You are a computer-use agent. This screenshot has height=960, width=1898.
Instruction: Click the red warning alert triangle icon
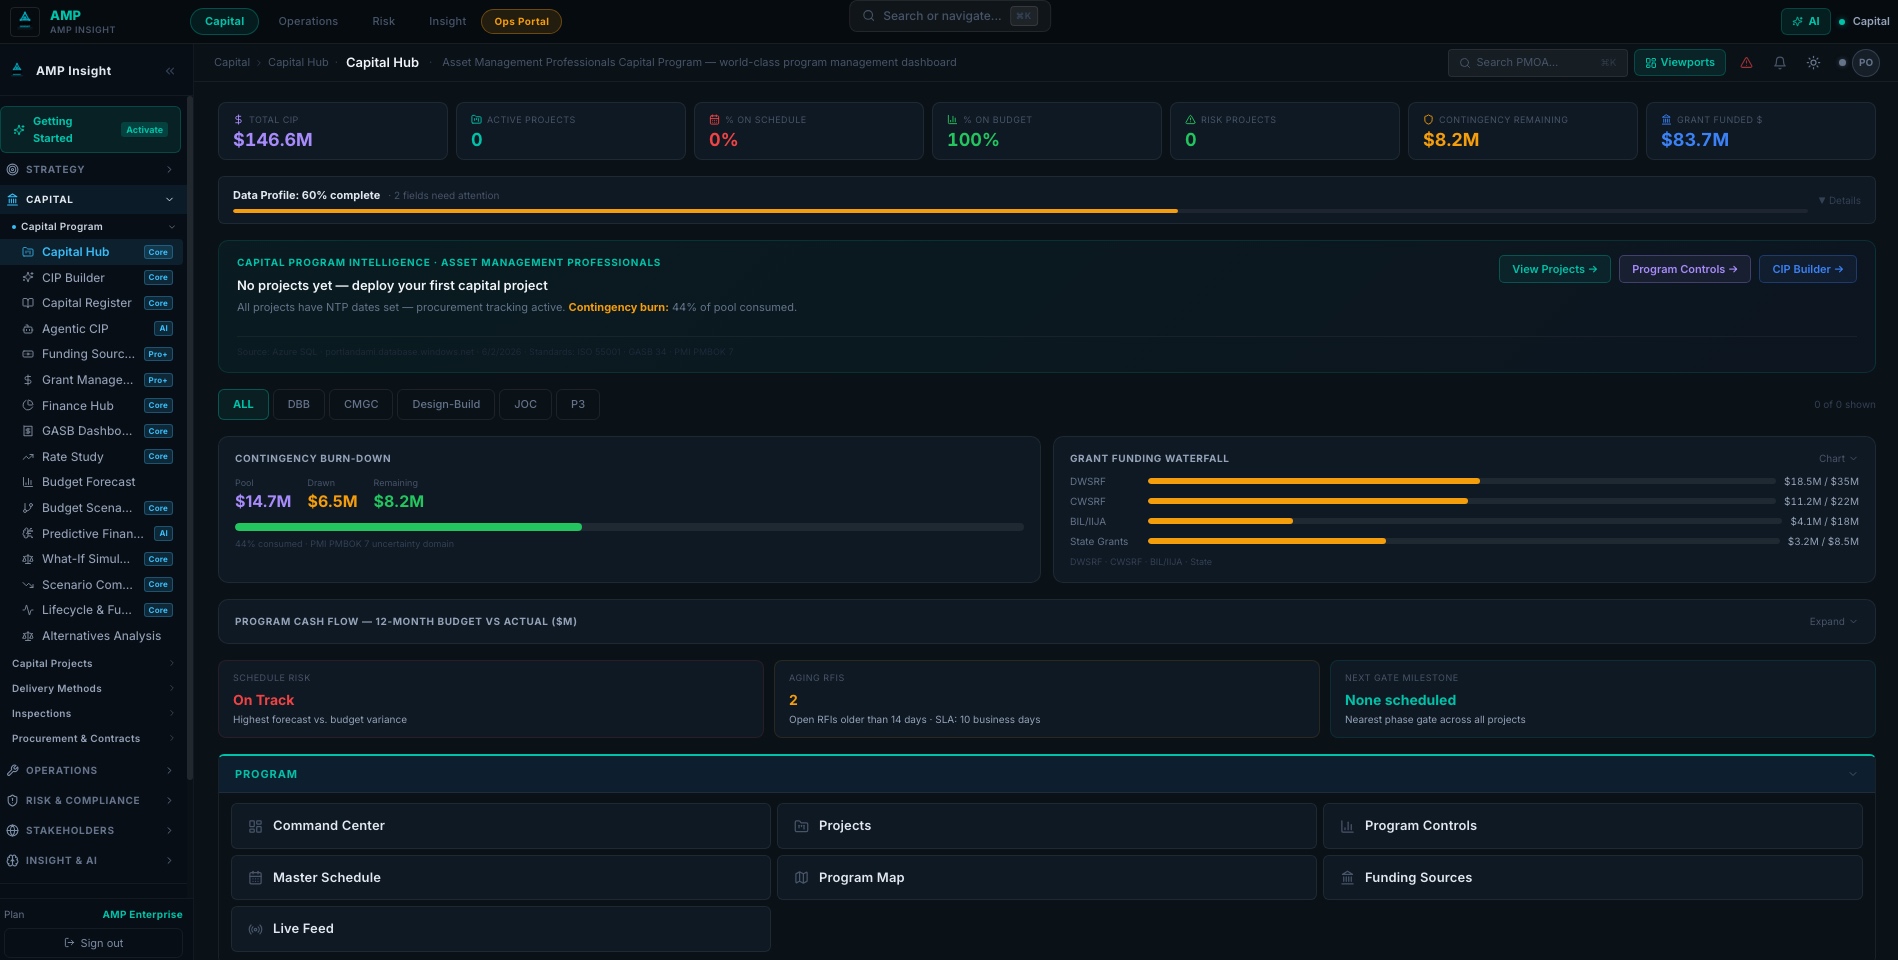pos(1746,62)
